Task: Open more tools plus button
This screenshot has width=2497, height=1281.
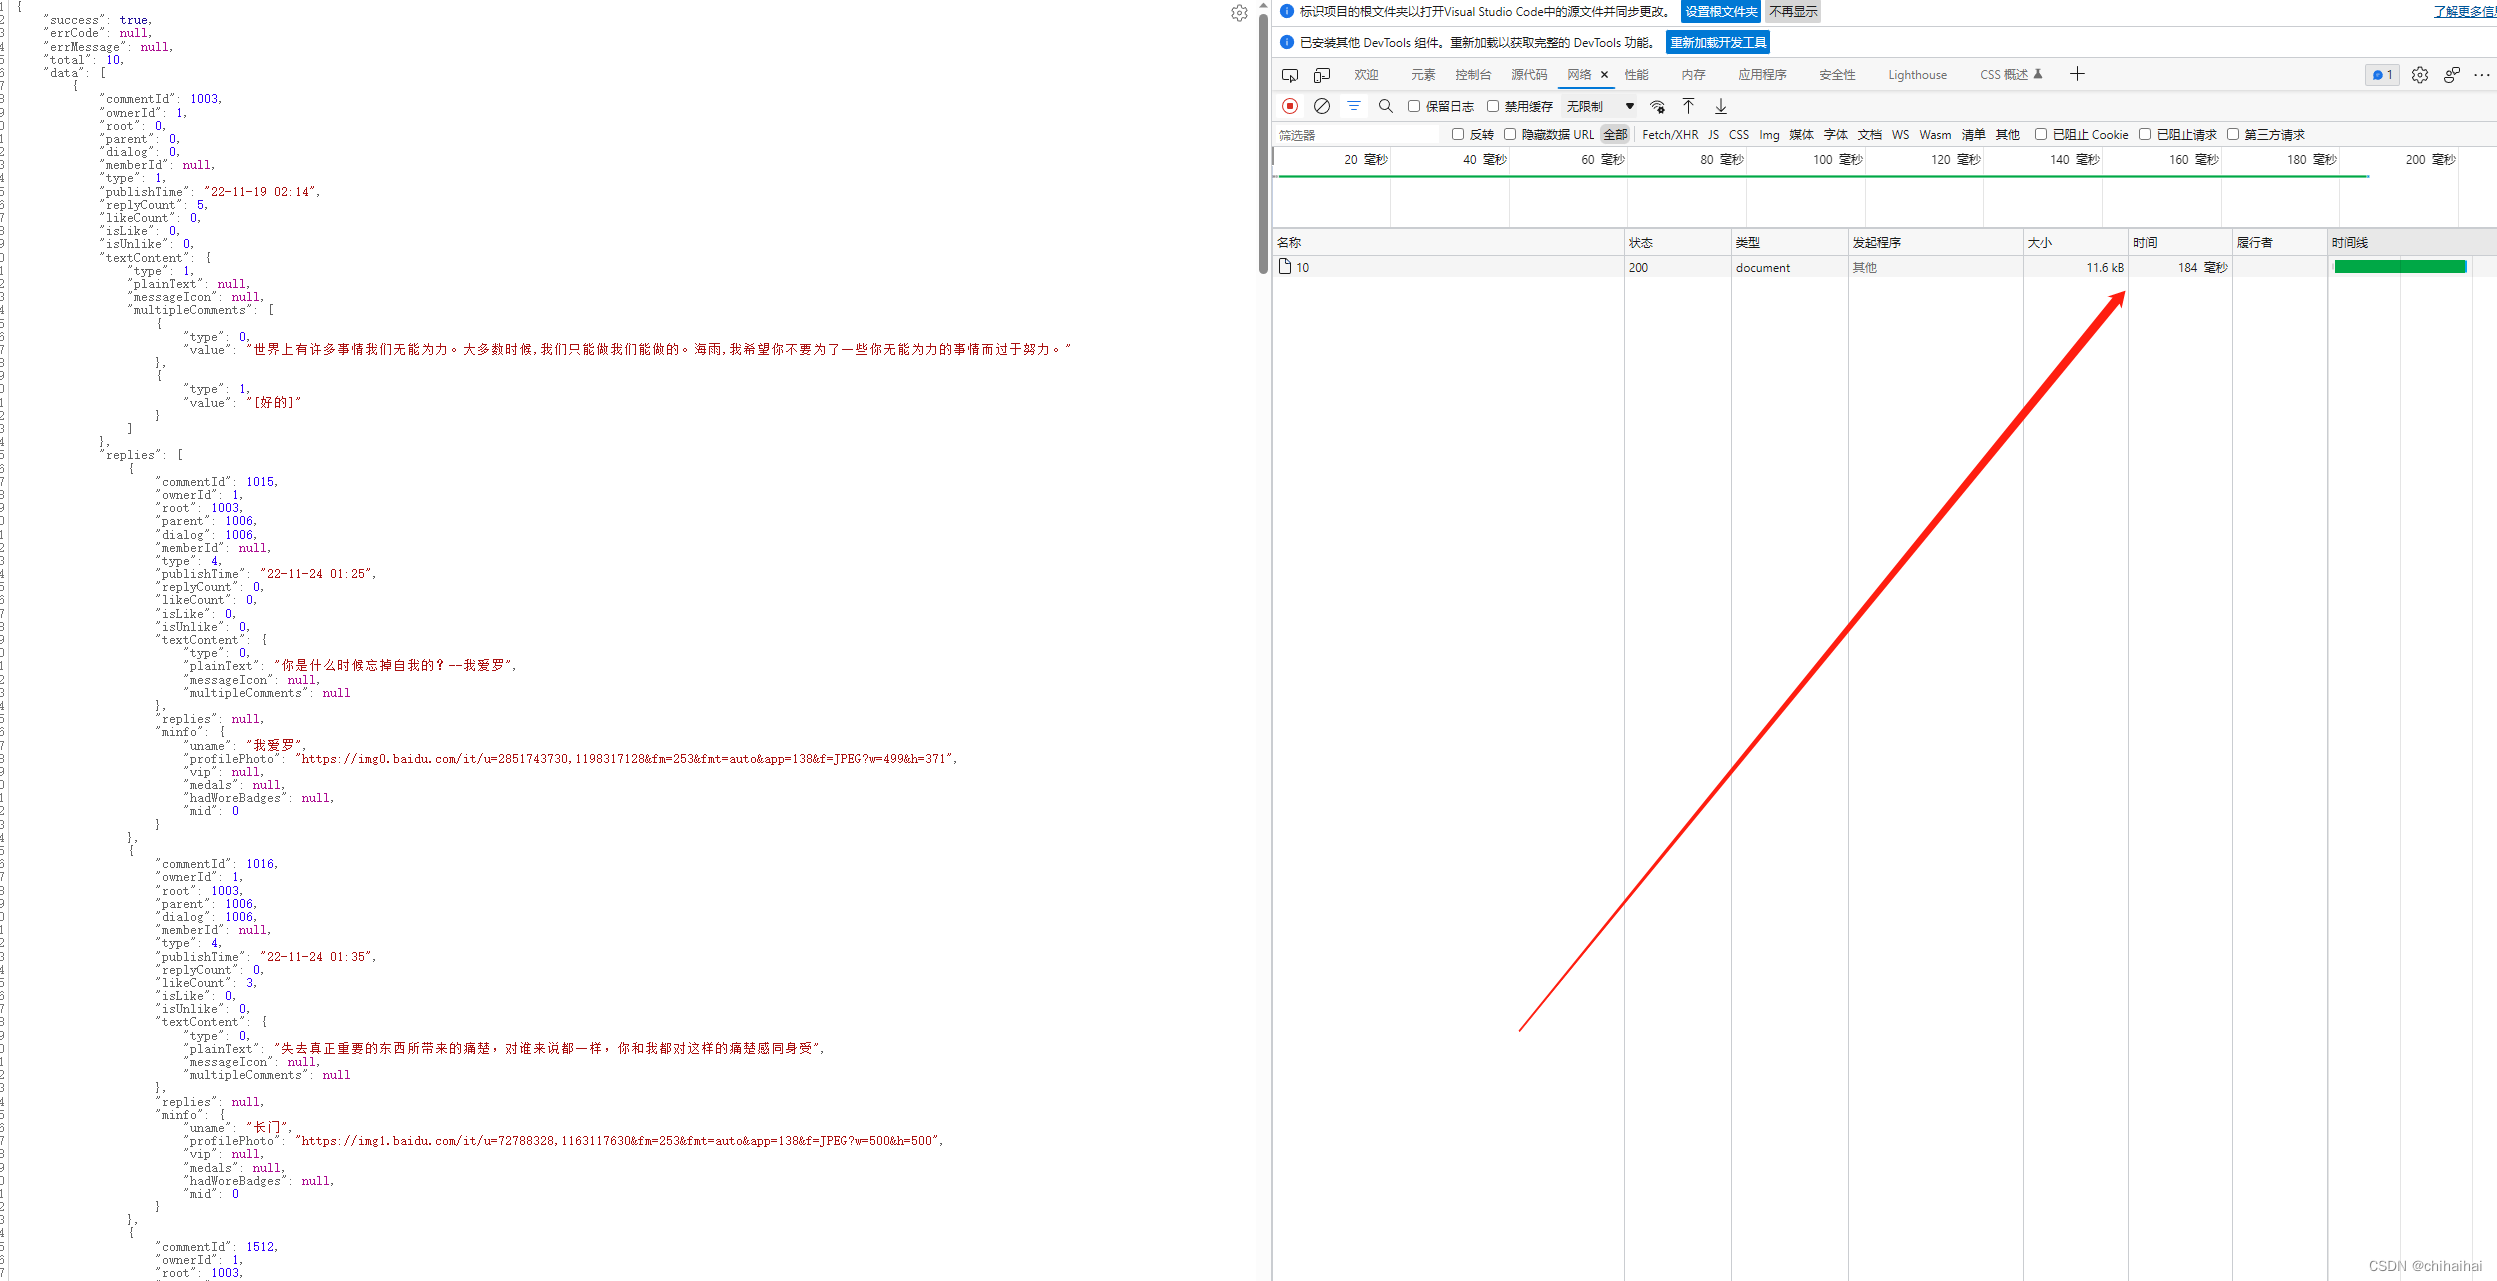Action: coord(2077,74)
